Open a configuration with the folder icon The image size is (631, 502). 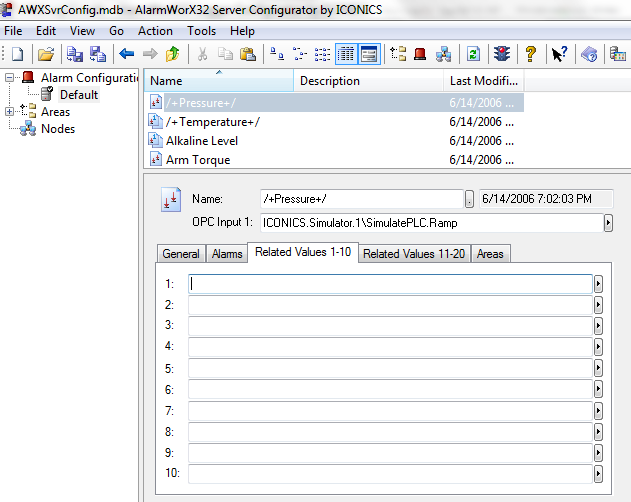click(x=46, y=54)
